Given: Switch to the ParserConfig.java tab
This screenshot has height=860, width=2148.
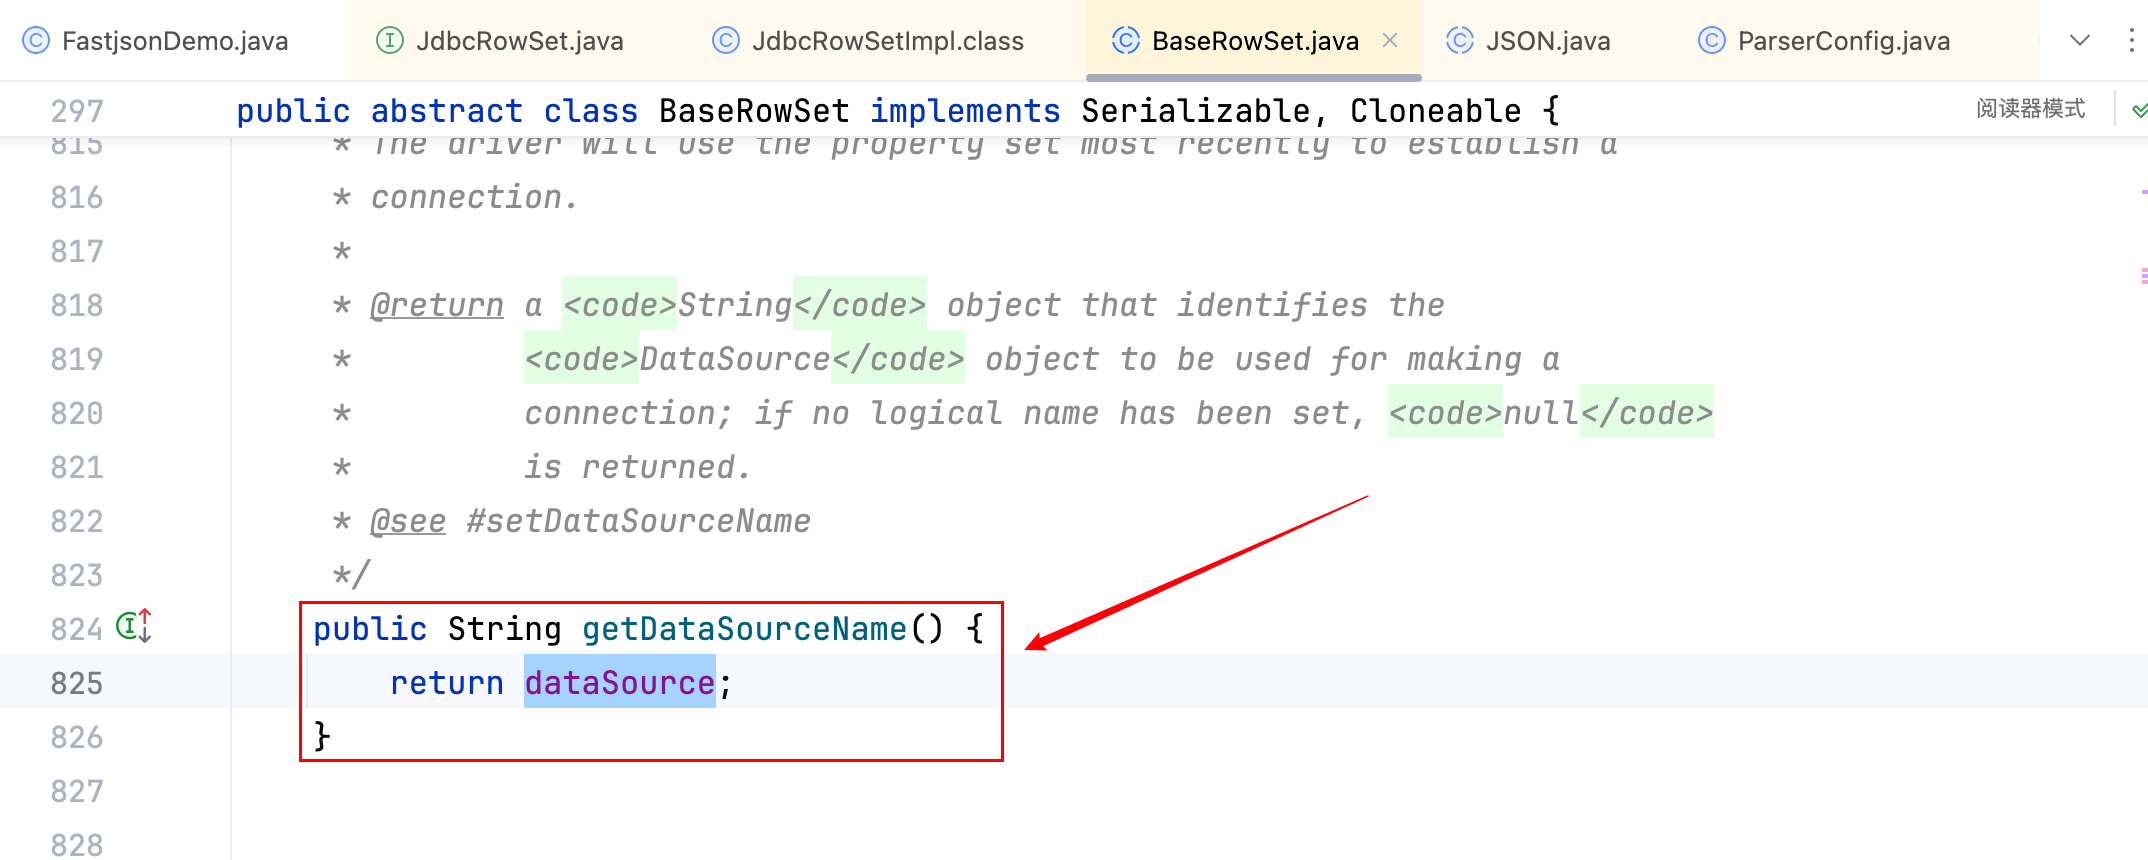Looking at the screenshot, I should (x=1843, y=41).
